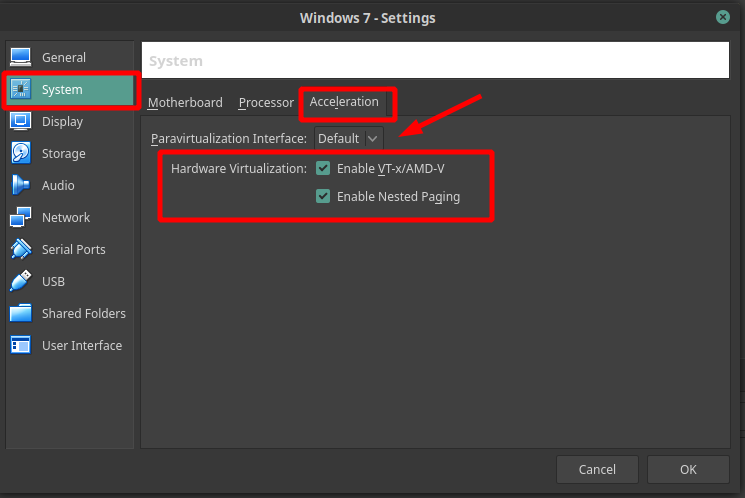
Task: Open USB plug icon
Action: (20, 281)
